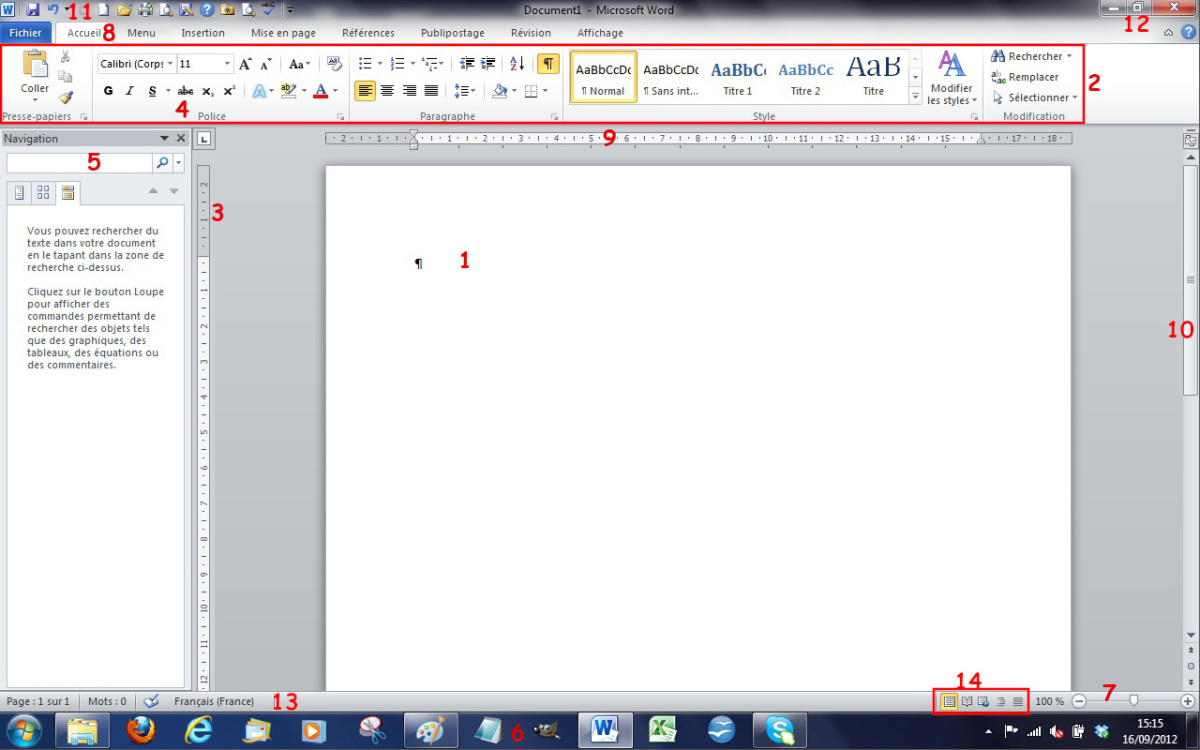Create a new blank document from Quick Access Toolbar

pos(103,9)
